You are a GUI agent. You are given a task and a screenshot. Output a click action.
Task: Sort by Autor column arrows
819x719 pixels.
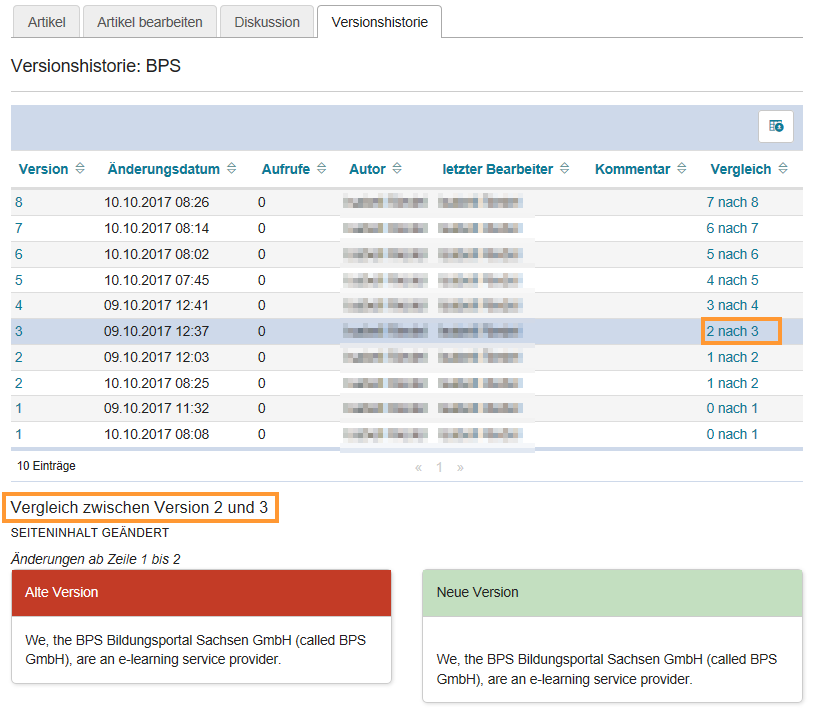(x=397, y=169)
